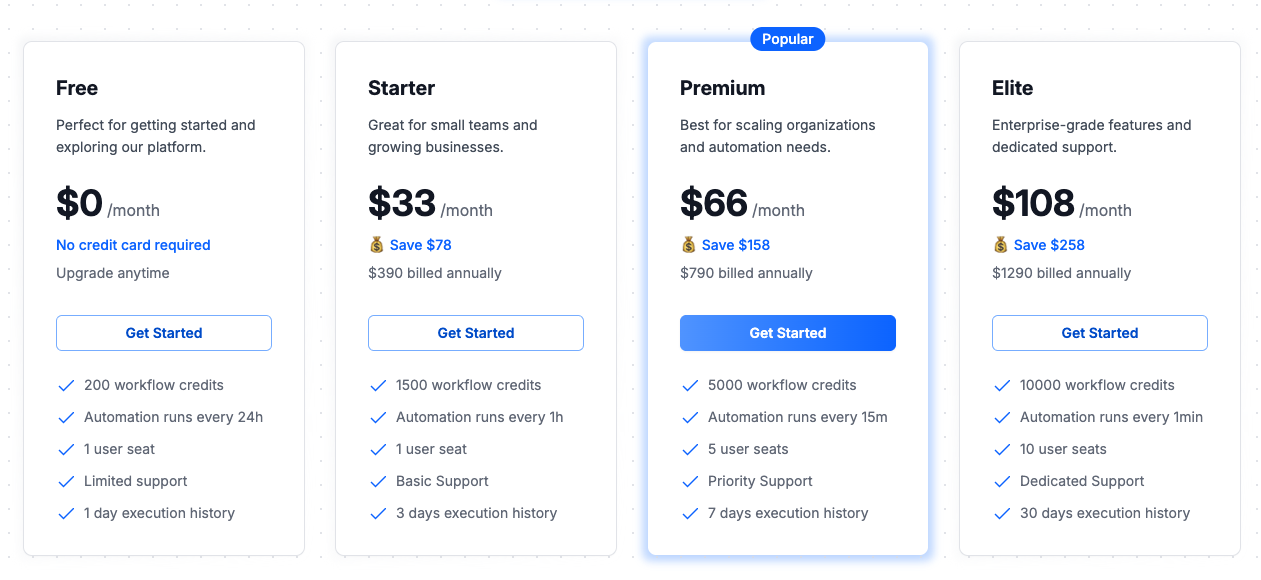This screenshot has width=1261, height=580.
Task: Click Get Started on the Free plan
Action: 164,333
